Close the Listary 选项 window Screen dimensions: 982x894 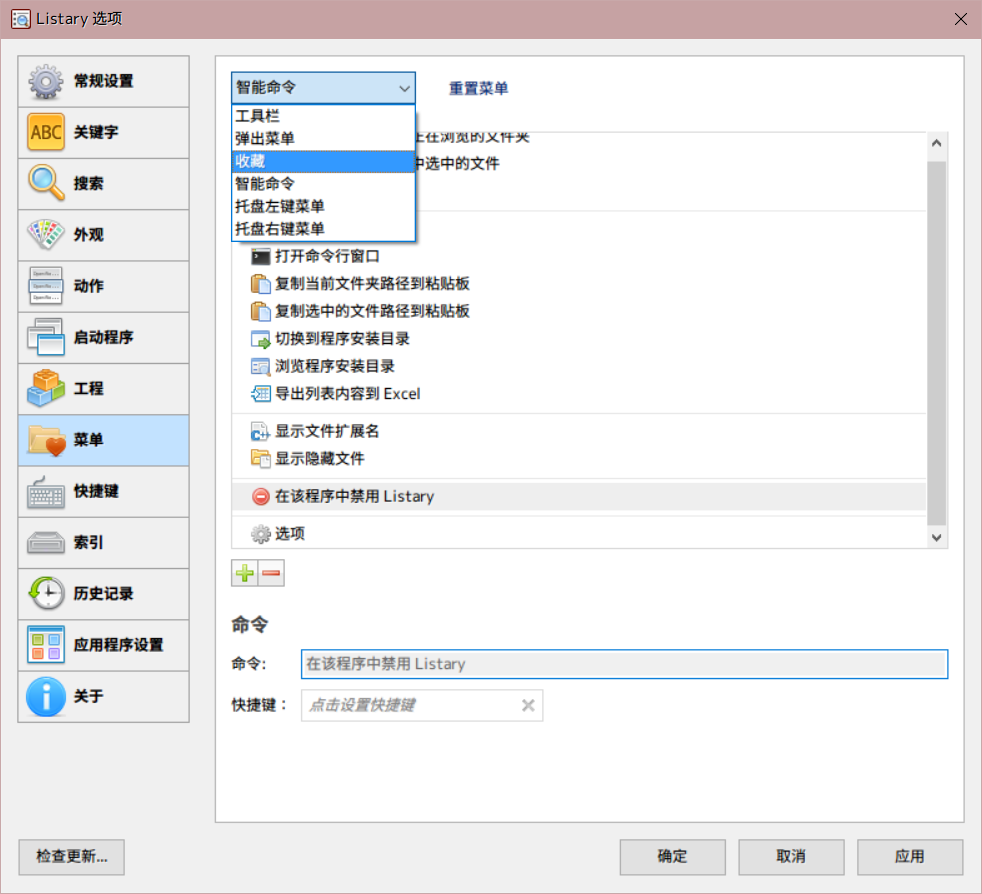961,19
